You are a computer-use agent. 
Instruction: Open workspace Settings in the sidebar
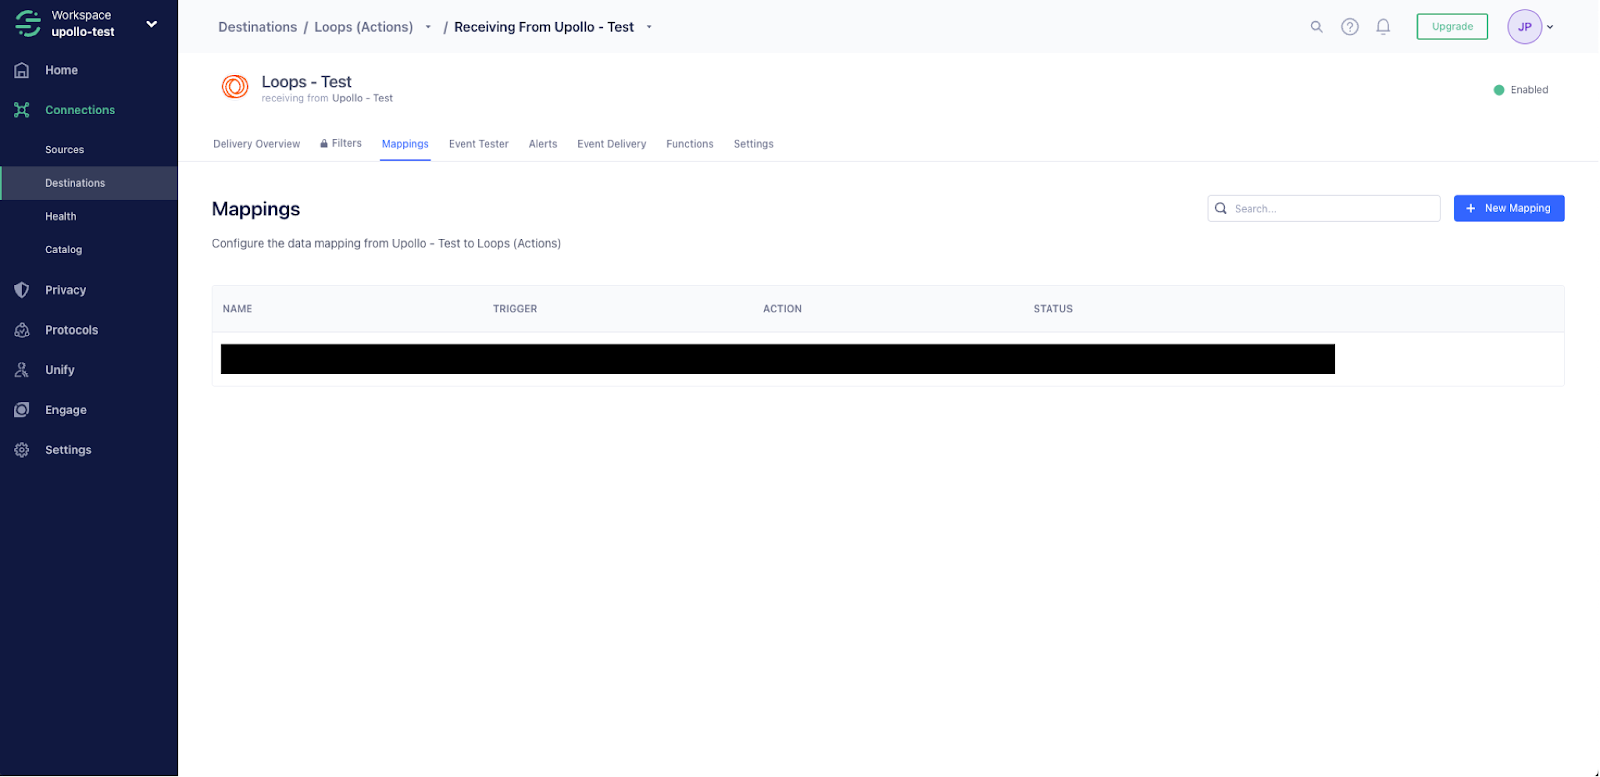(x=68, y=450)
